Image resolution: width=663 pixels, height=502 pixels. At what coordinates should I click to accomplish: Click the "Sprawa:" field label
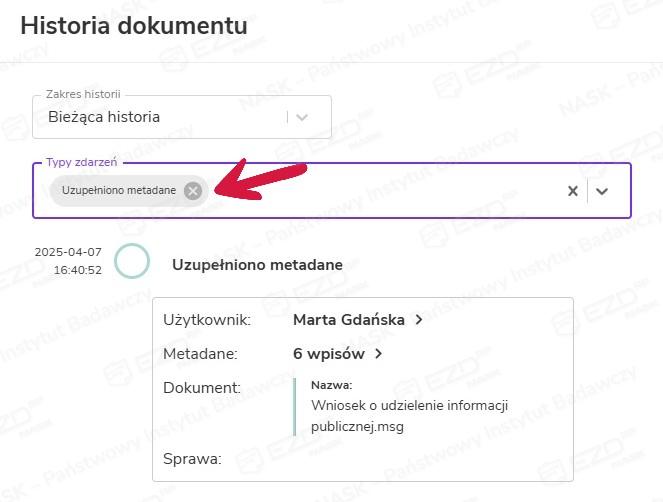tap(191, 459)
